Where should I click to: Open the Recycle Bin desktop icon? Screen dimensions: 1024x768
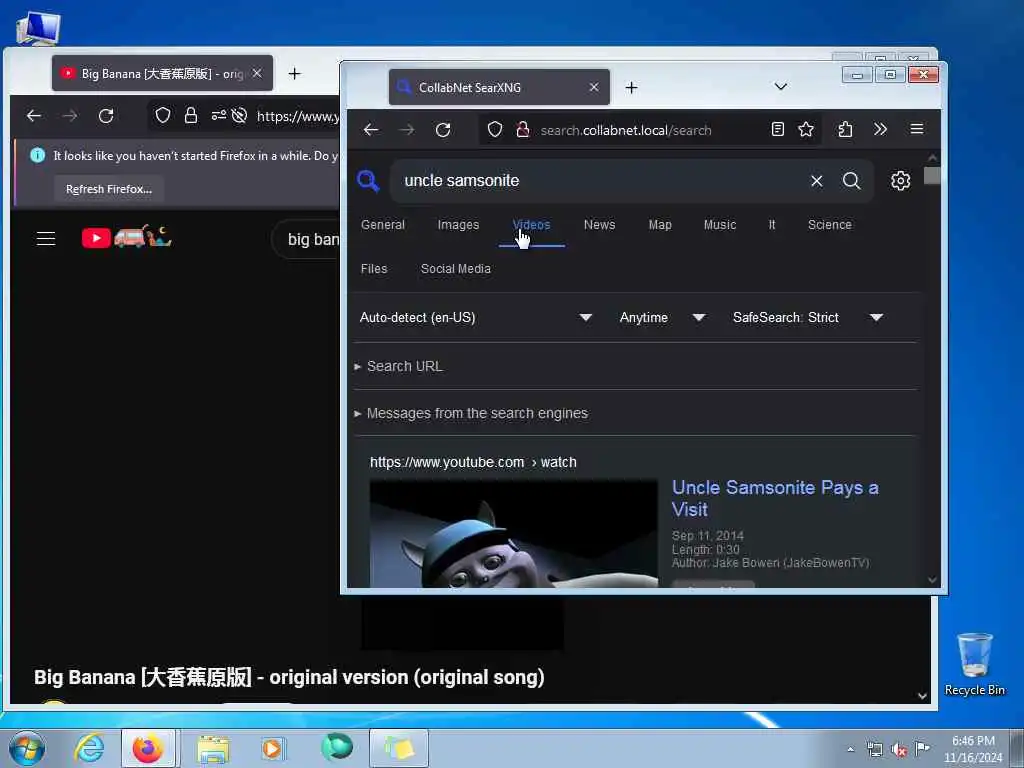(974, 664)
